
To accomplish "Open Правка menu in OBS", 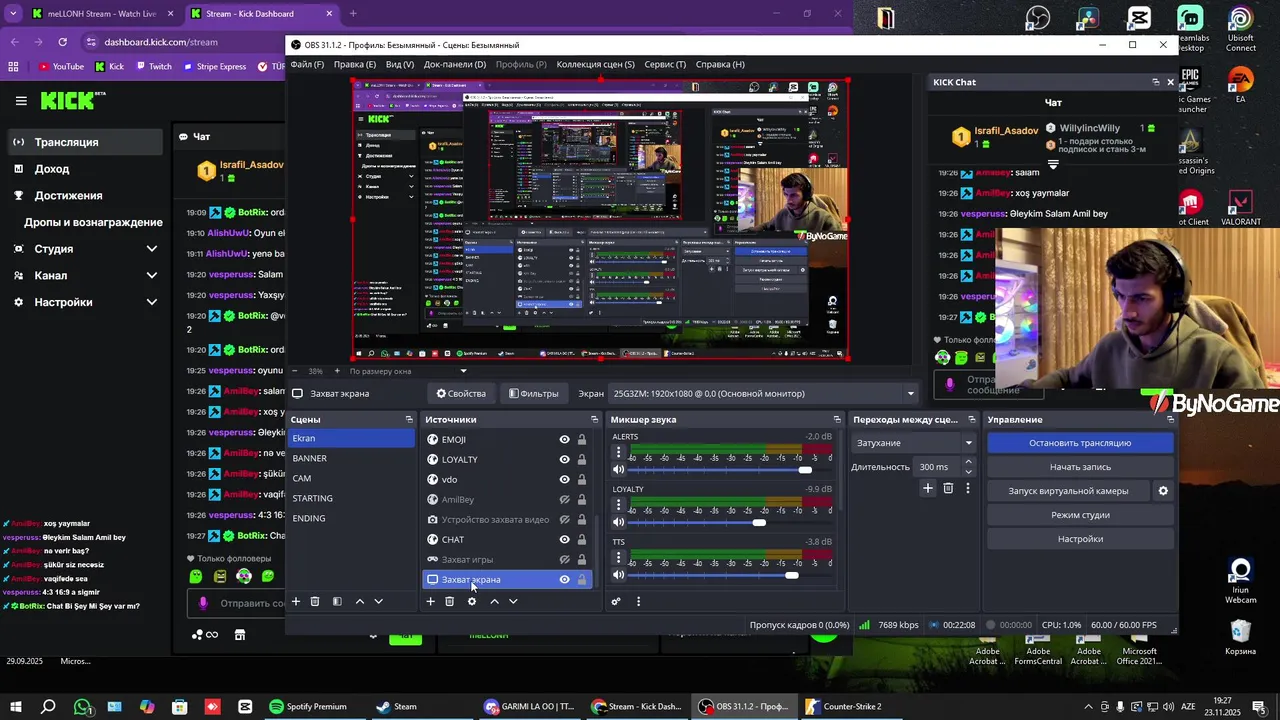I will pos(355,64).
